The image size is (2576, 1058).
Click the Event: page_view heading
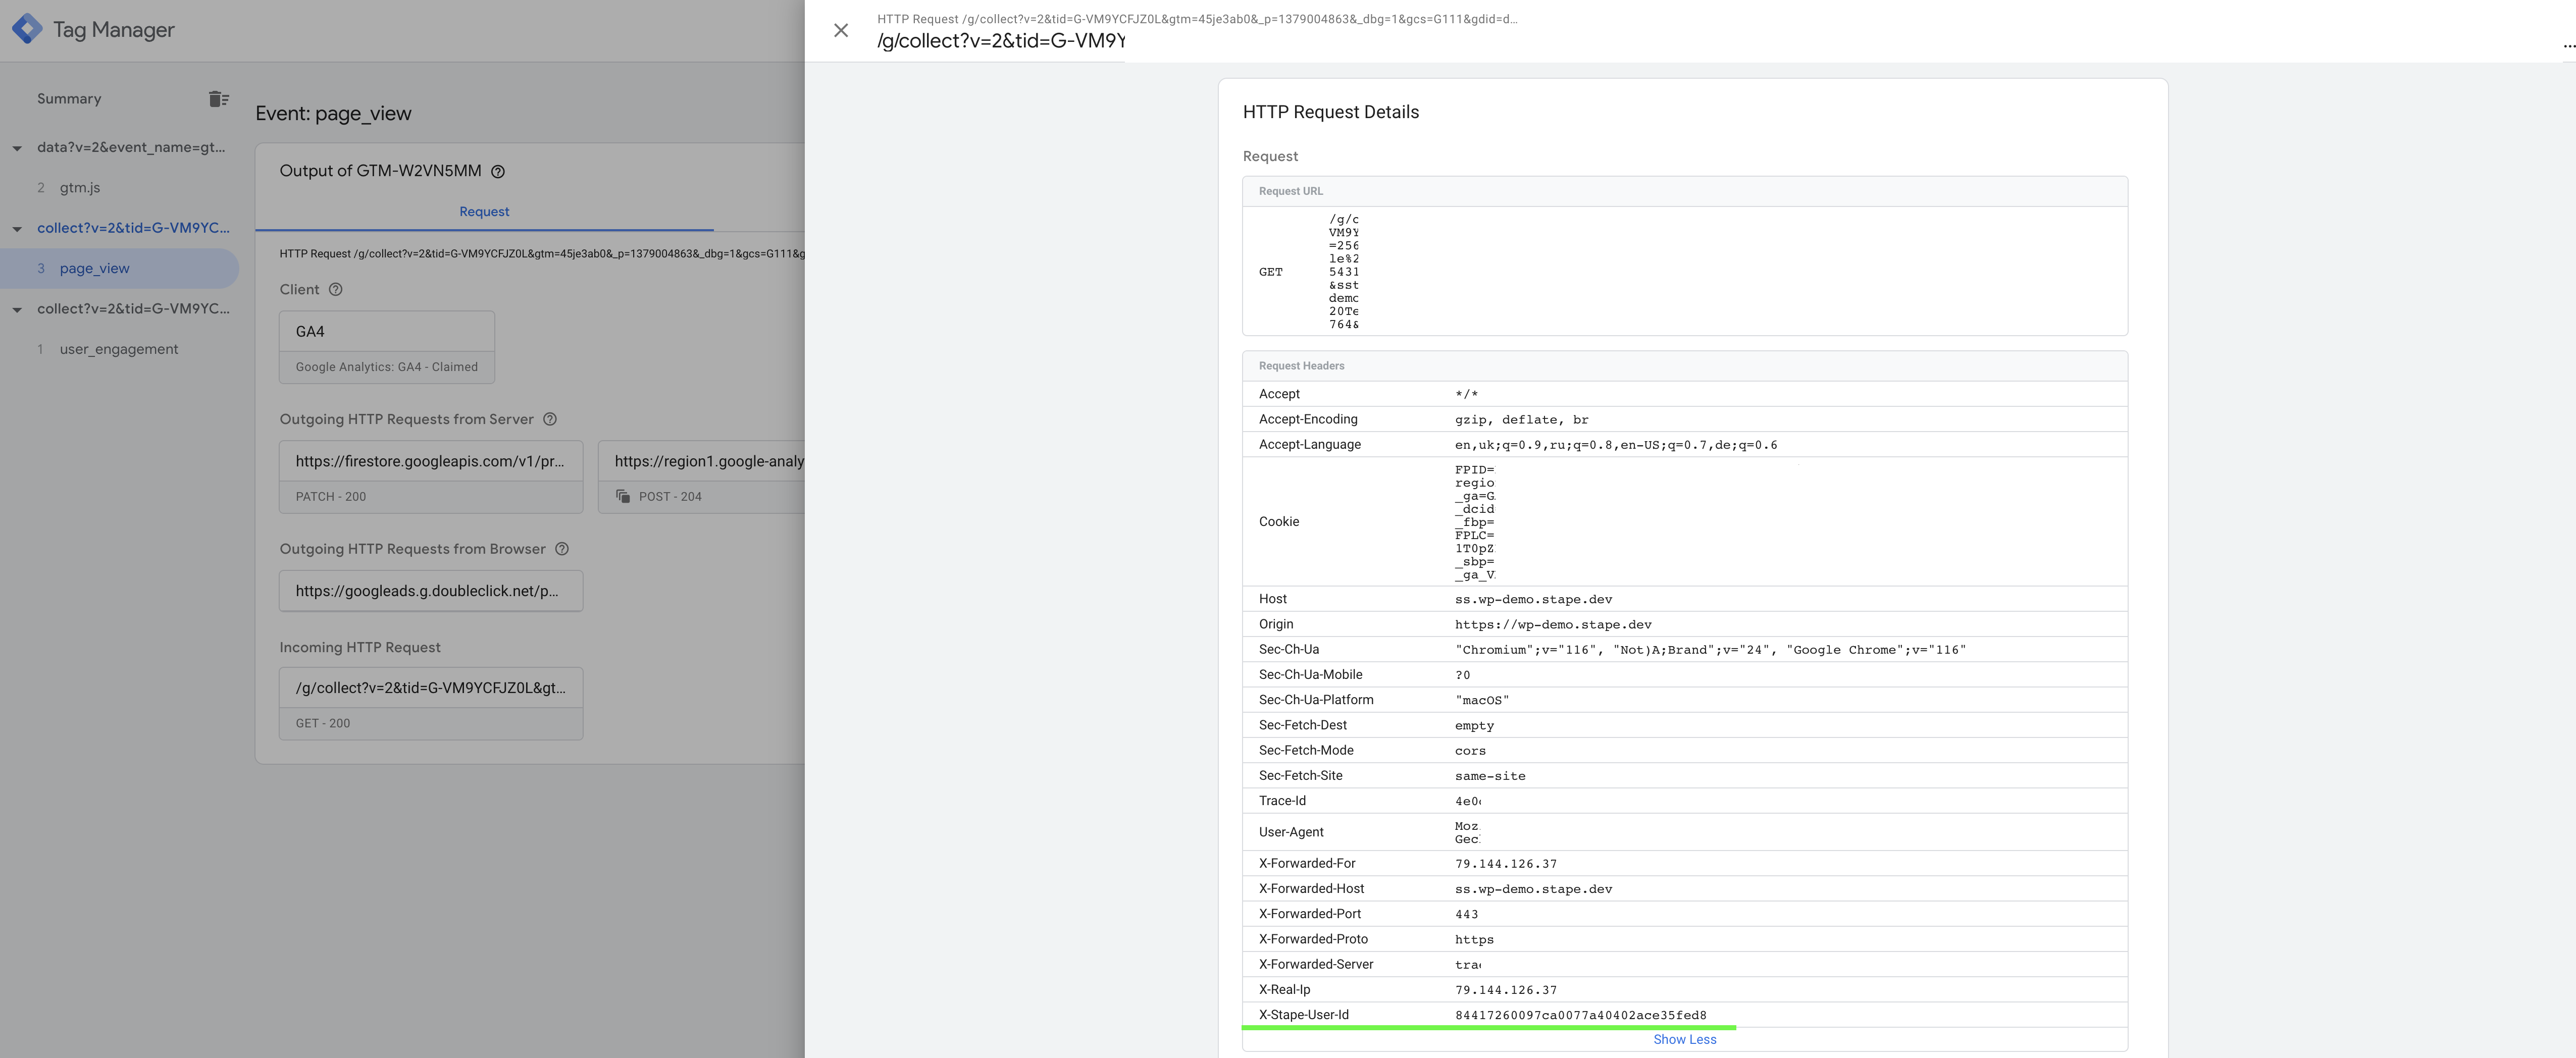pyautogui.click(x=333, y=113)
